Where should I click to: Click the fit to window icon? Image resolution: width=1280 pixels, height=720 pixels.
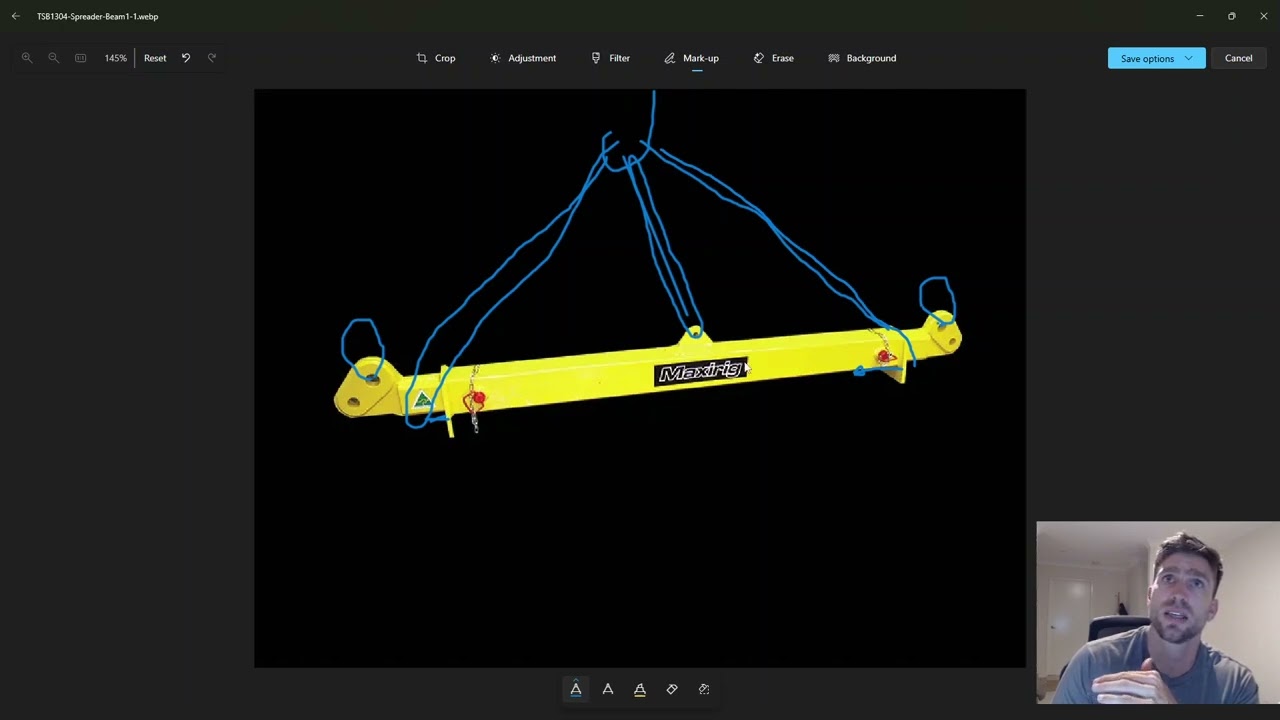click(81, 58)
